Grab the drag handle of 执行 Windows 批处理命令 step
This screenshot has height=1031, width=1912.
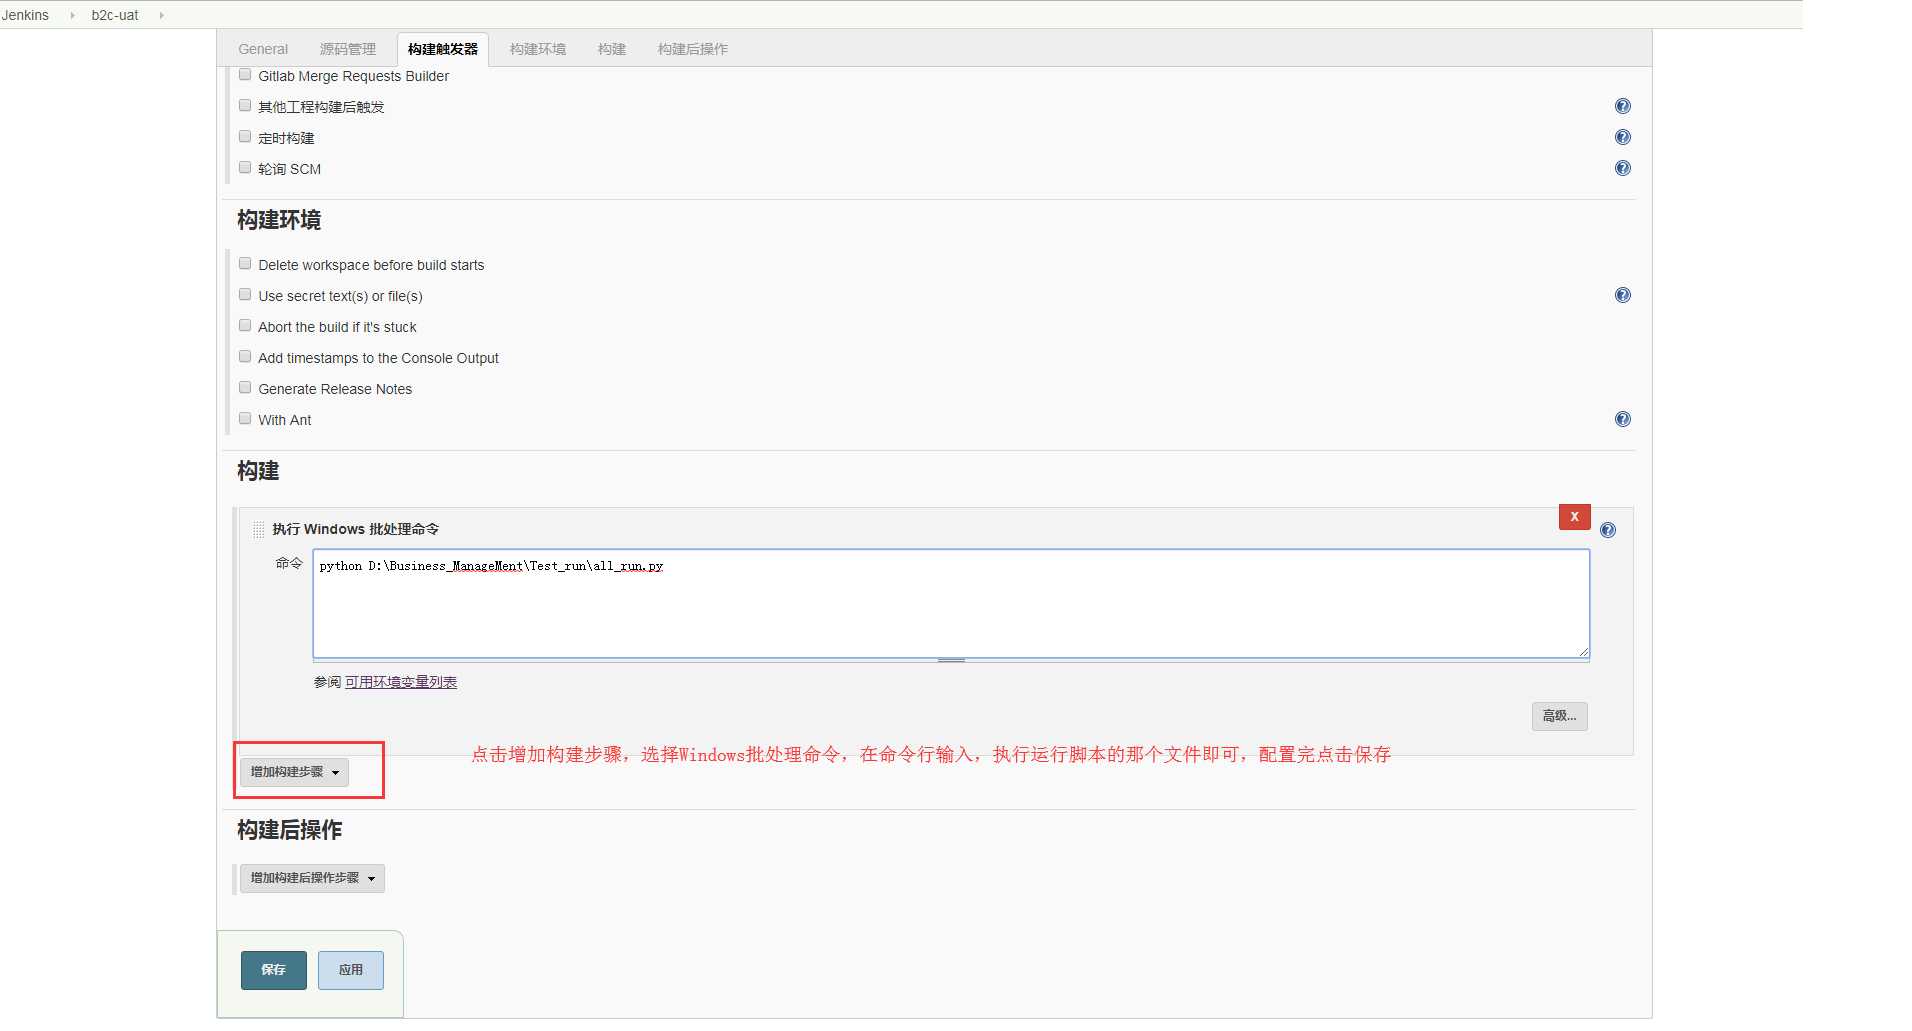point(259,529)
